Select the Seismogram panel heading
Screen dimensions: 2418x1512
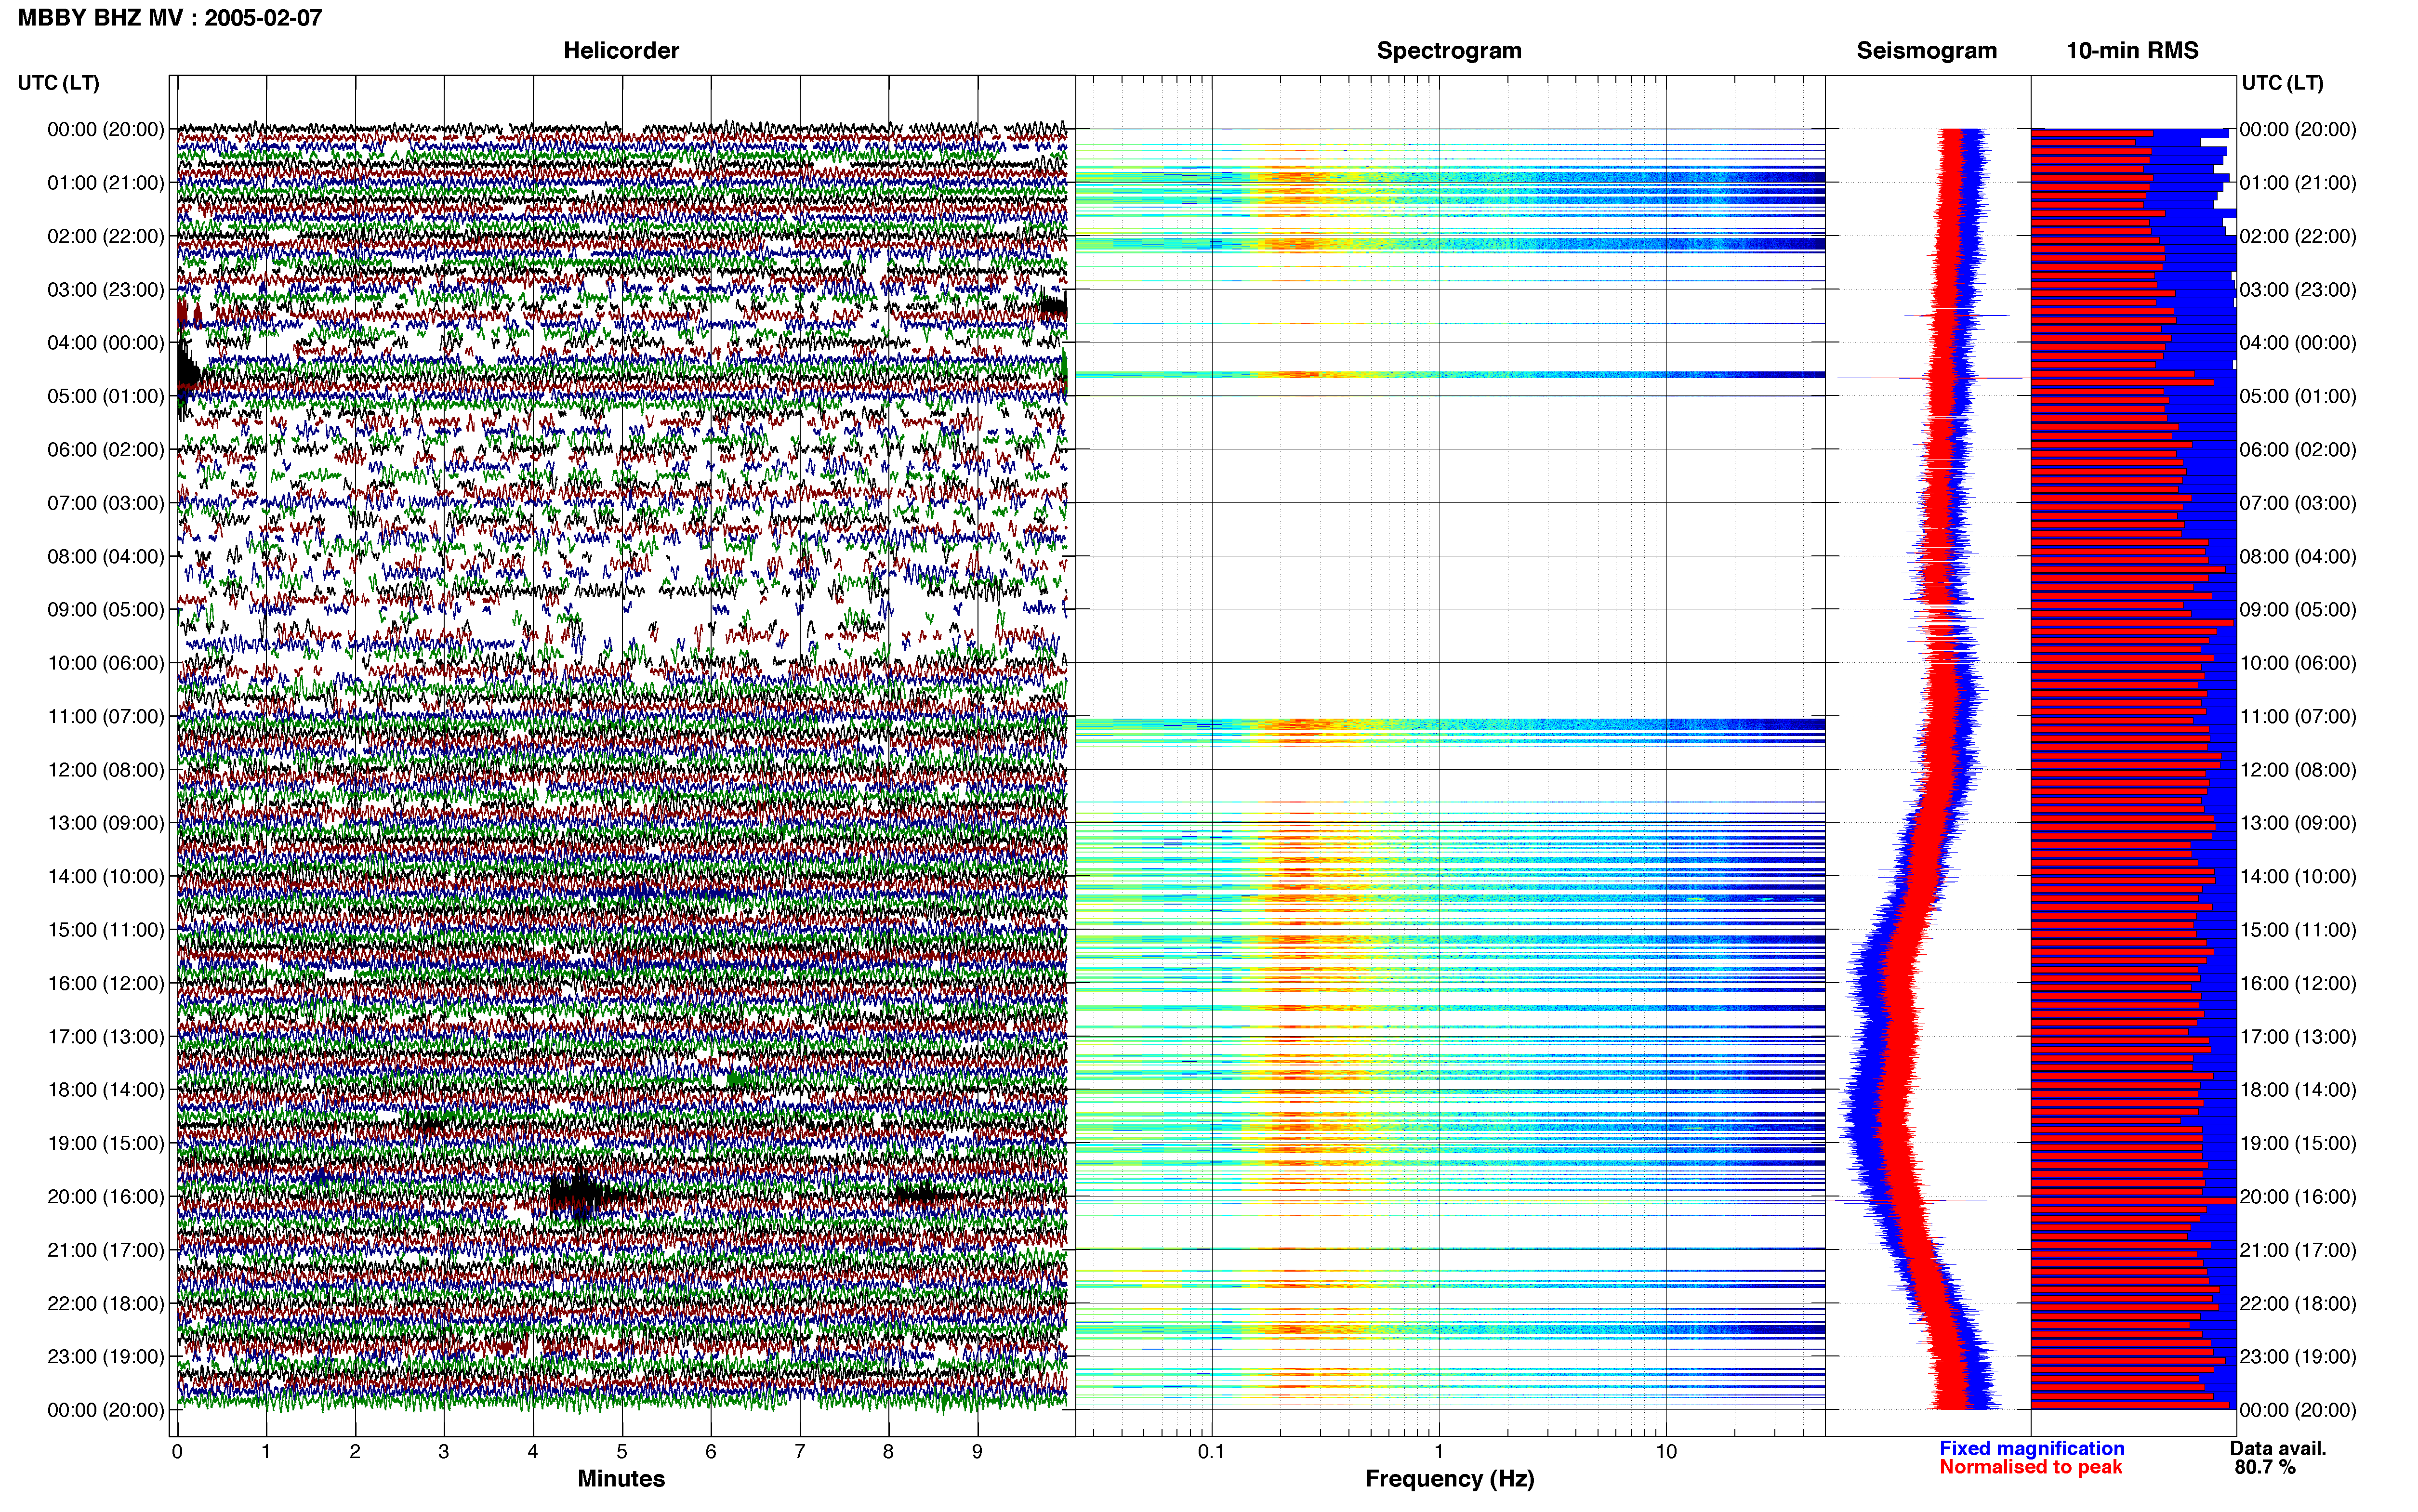click(x=1927, y=50)
